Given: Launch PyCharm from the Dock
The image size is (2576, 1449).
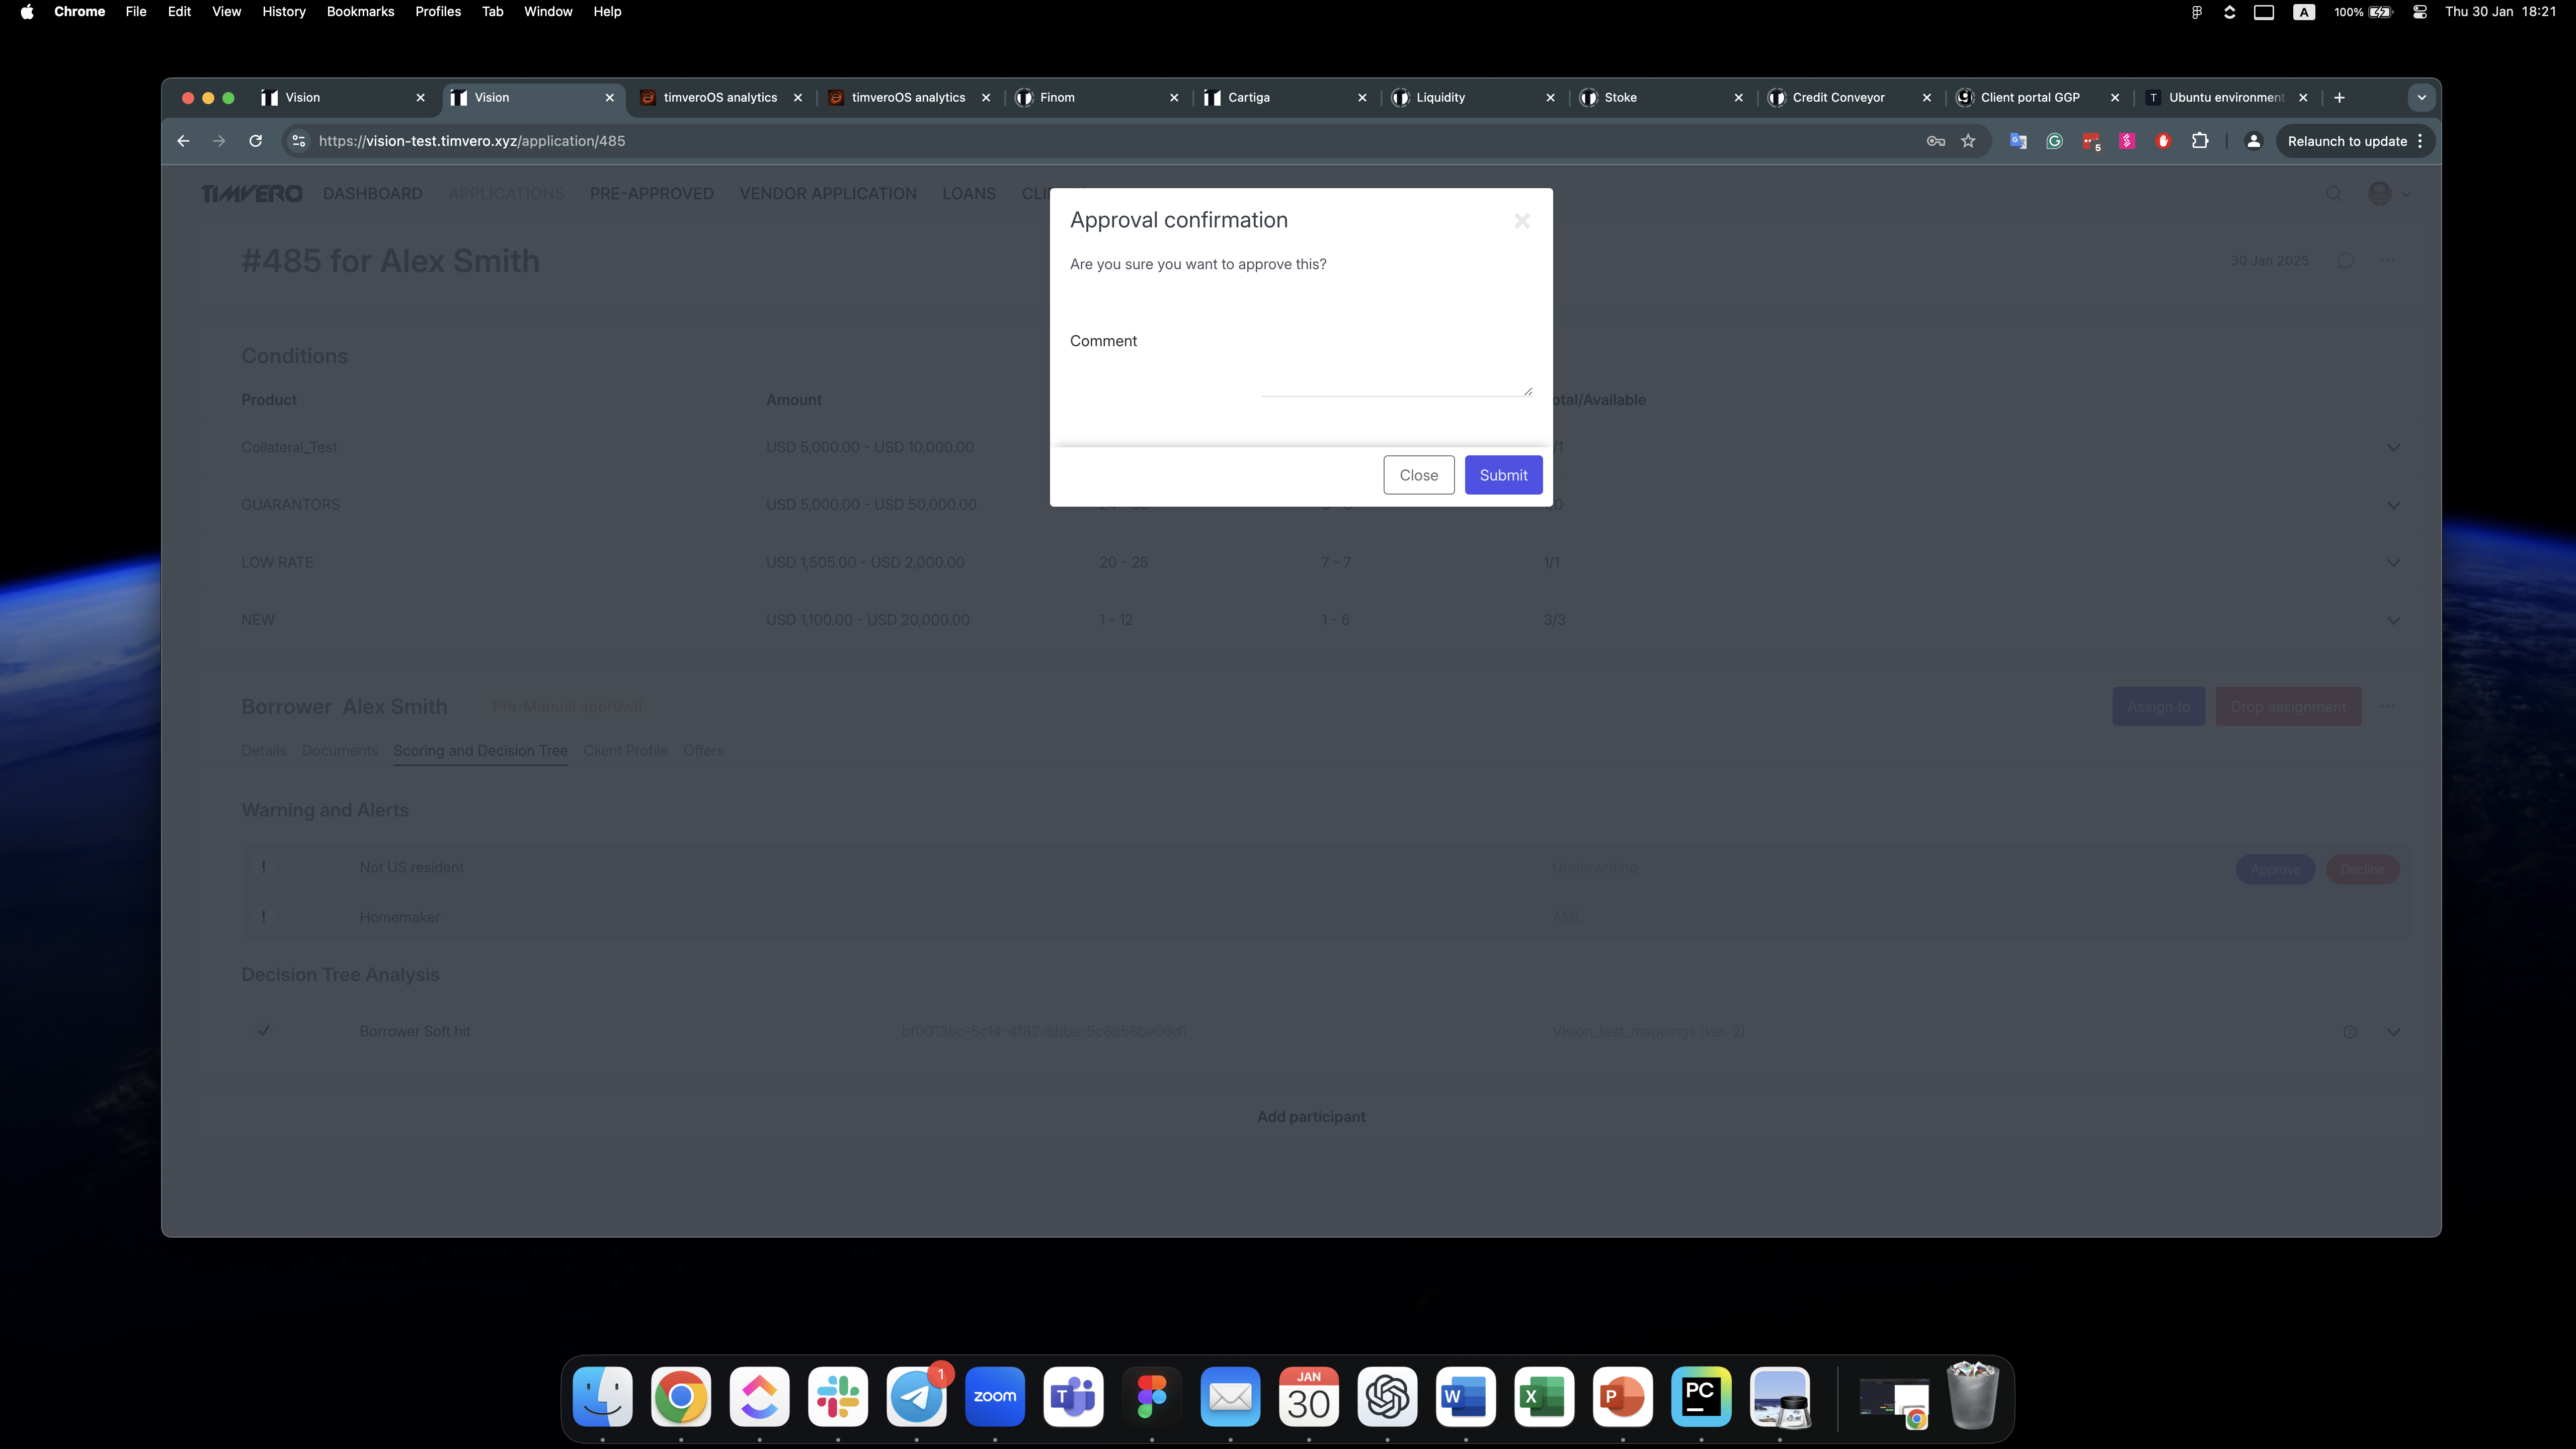Looking at the screenshot, I should (x=1702, y=1397).
